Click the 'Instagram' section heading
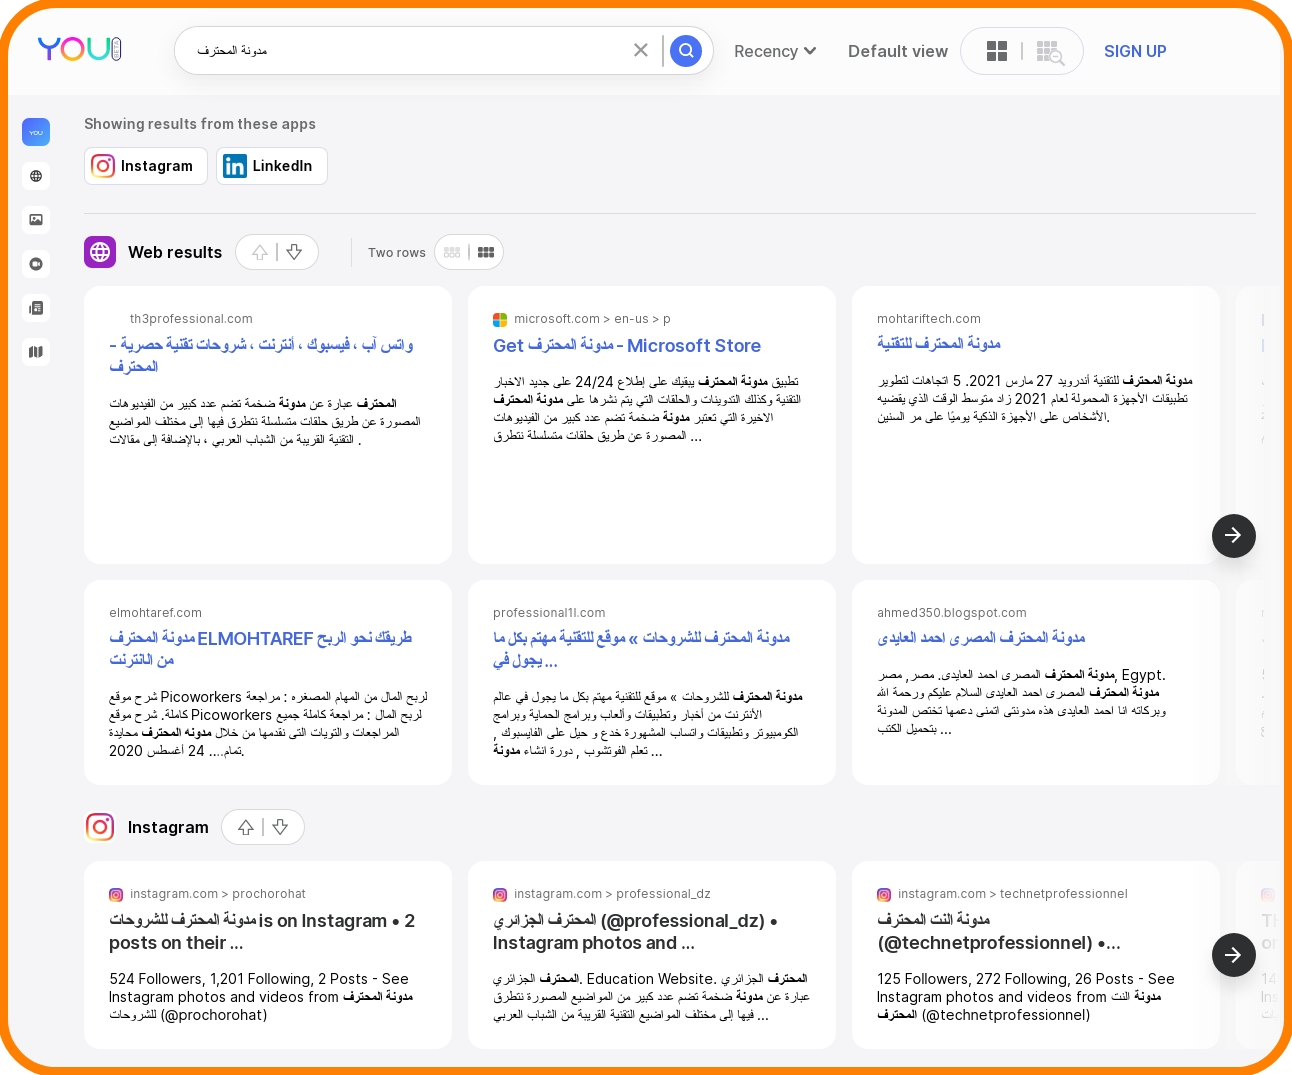Screen dimensions: 1292x1075 pyautogui.click(x=168, y=827)
